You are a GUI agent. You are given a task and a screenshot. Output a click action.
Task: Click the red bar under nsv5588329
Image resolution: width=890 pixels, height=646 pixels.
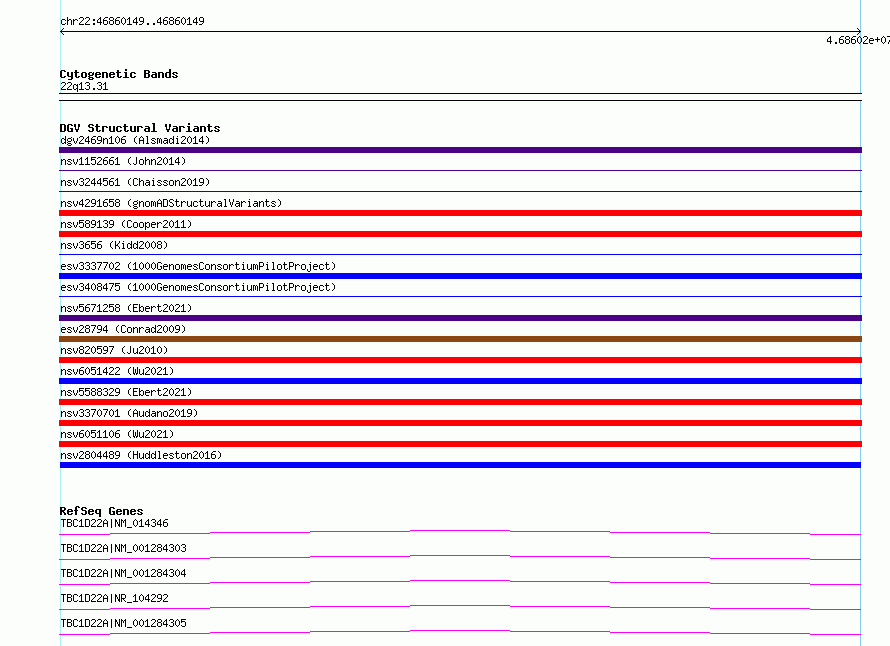click(x=460, y=402)
